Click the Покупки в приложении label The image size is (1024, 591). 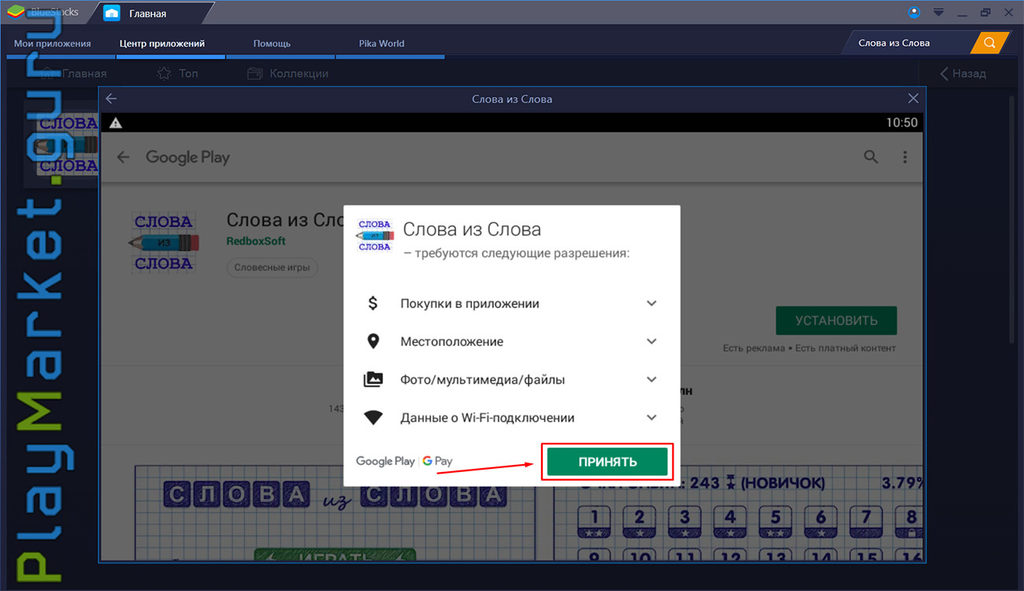point(470,304)
